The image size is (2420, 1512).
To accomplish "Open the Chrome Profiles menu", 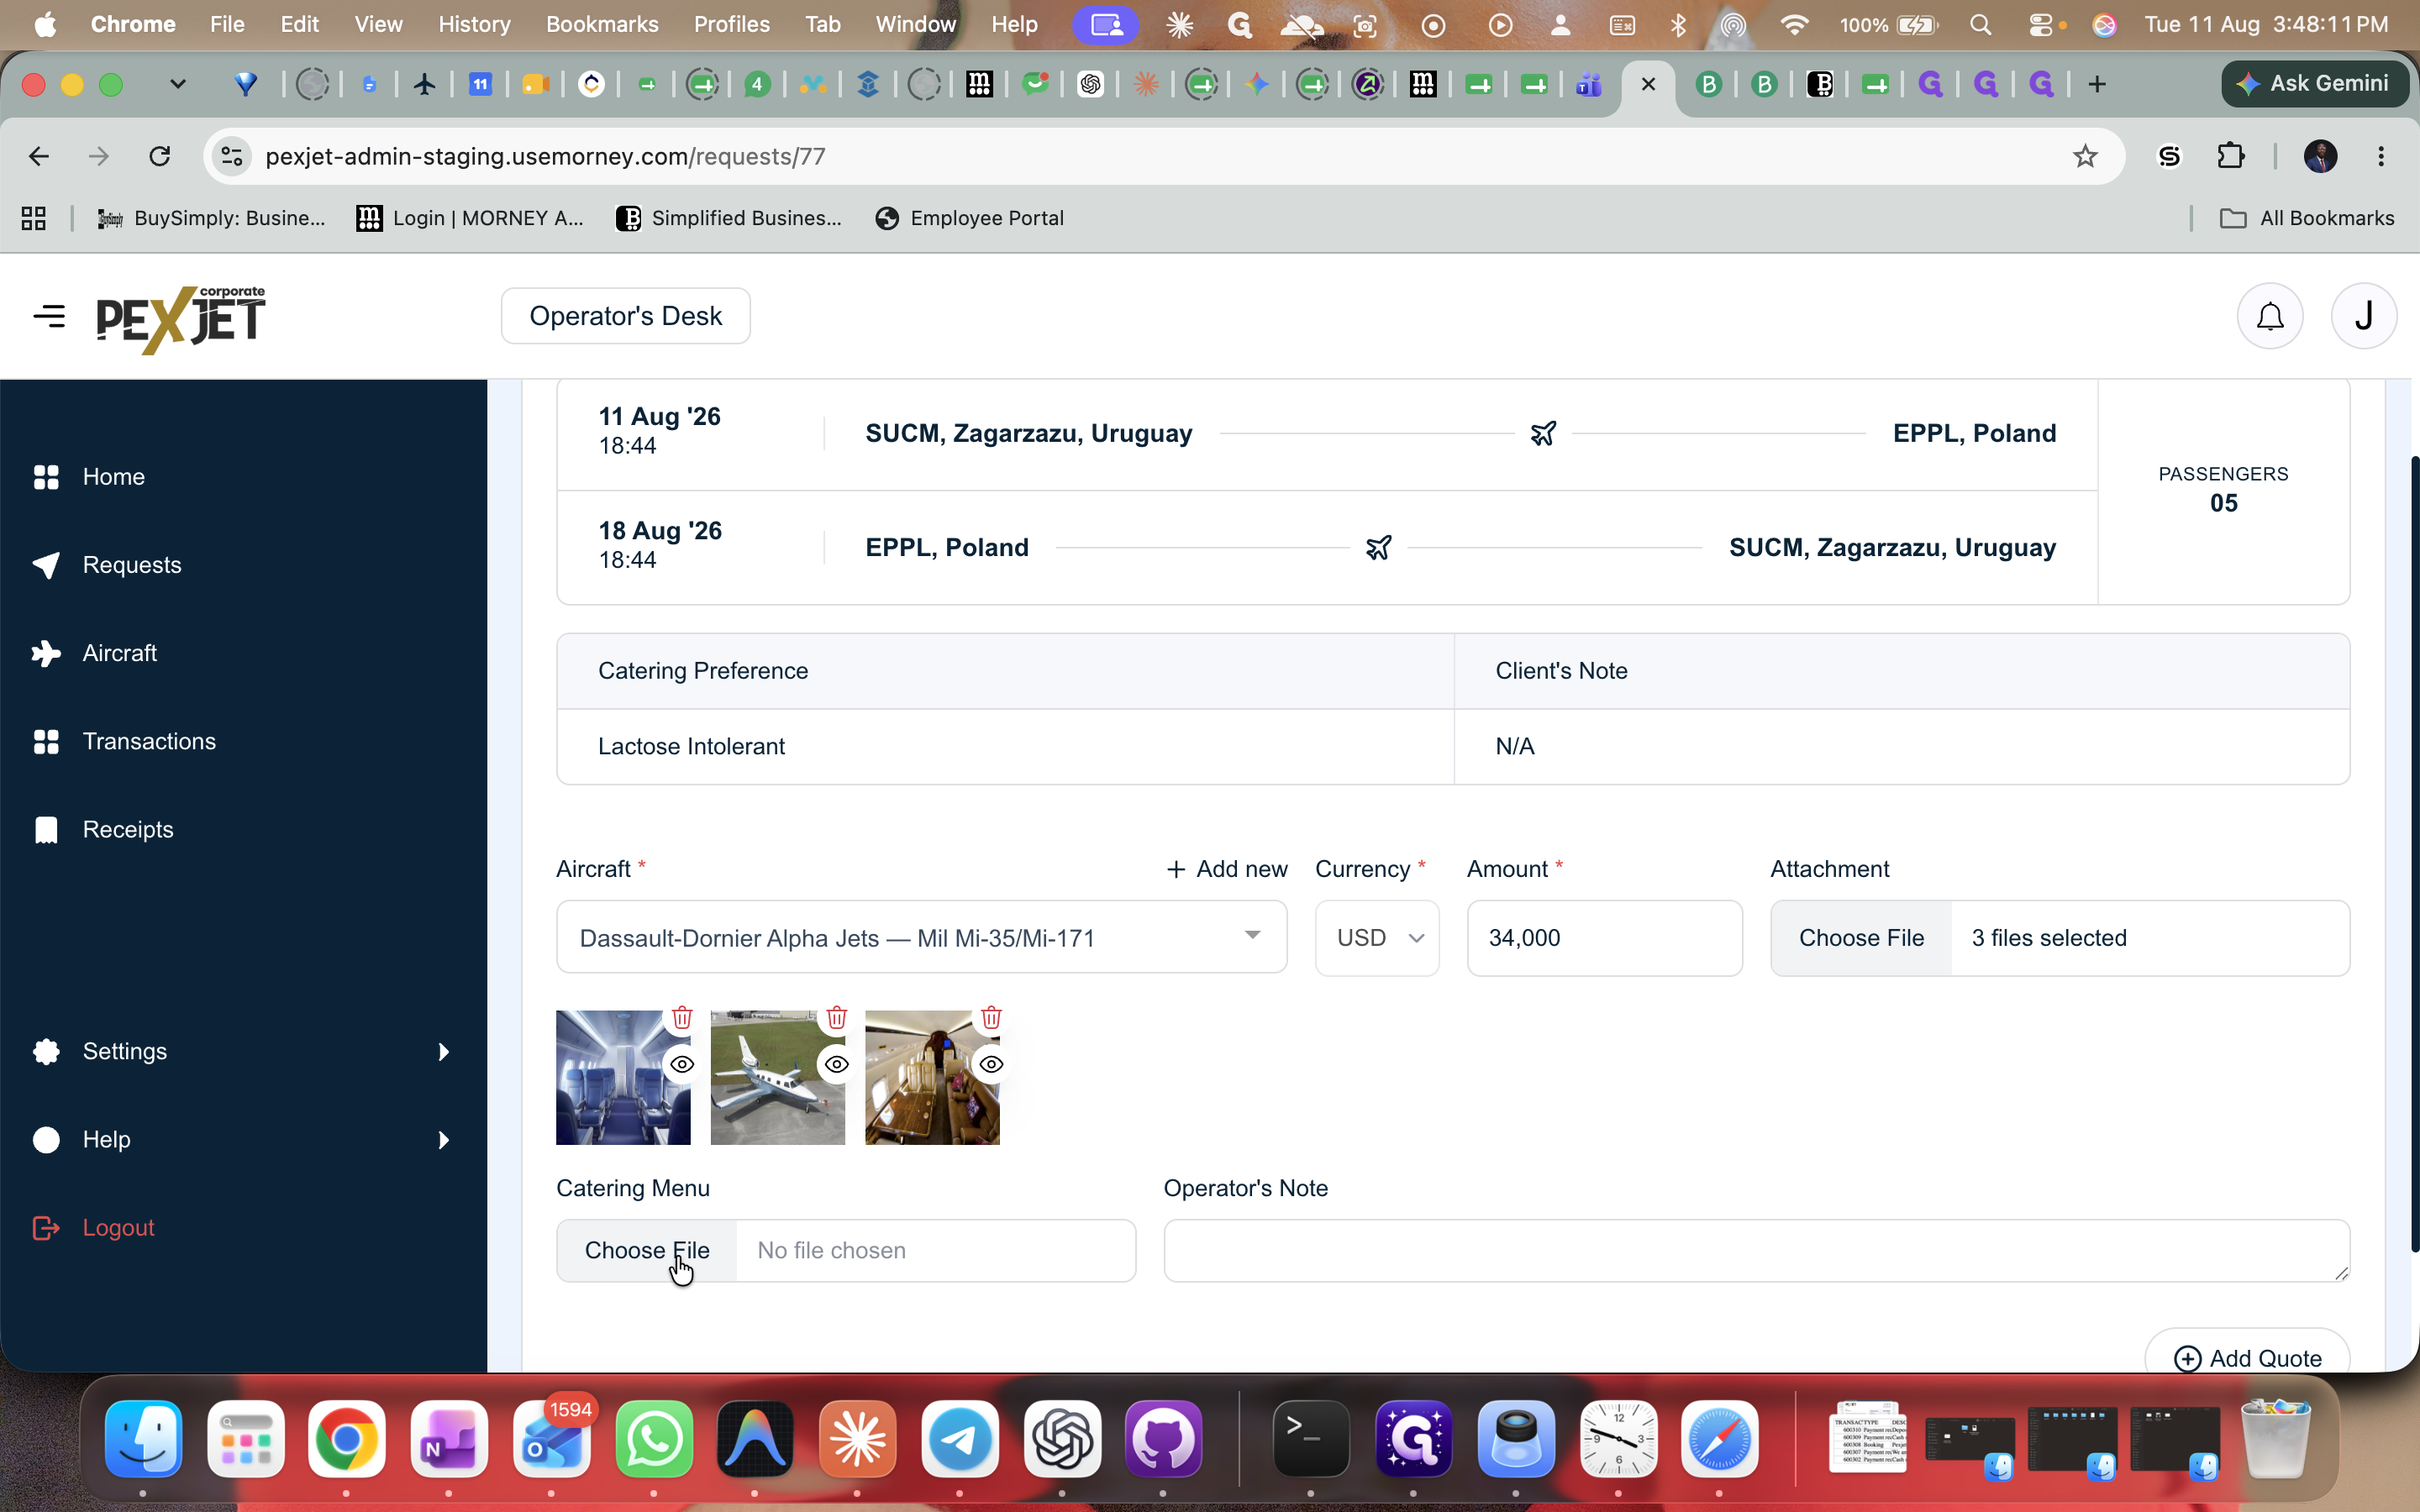I will pos(731,24).
